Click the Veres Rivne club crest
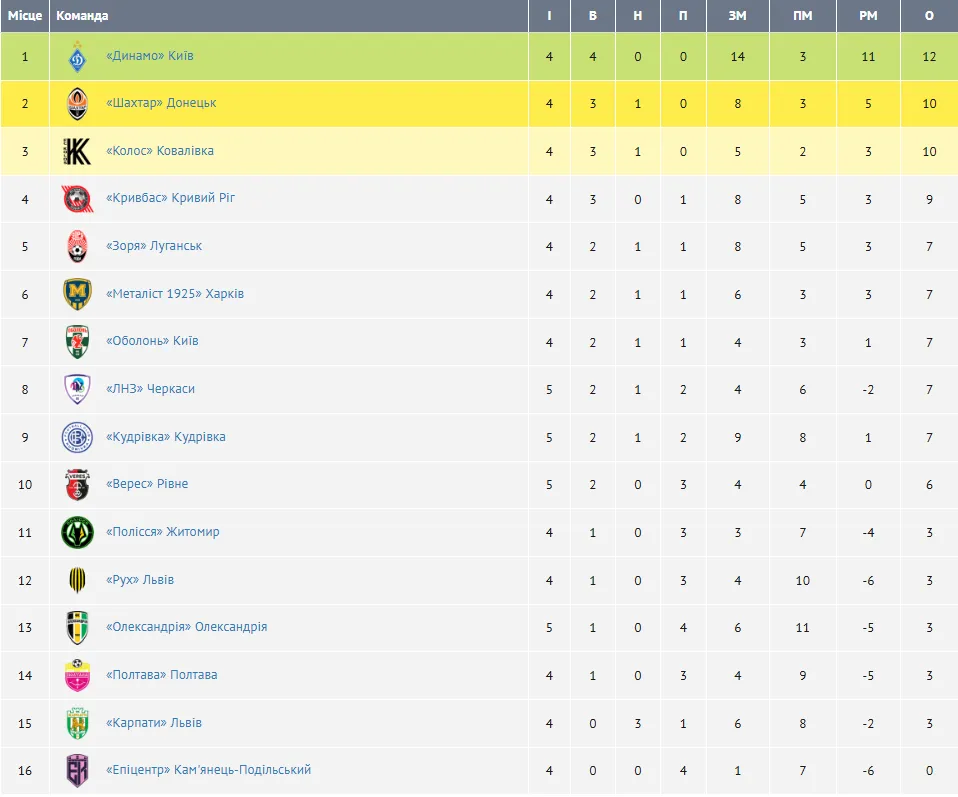 [77, 485]
